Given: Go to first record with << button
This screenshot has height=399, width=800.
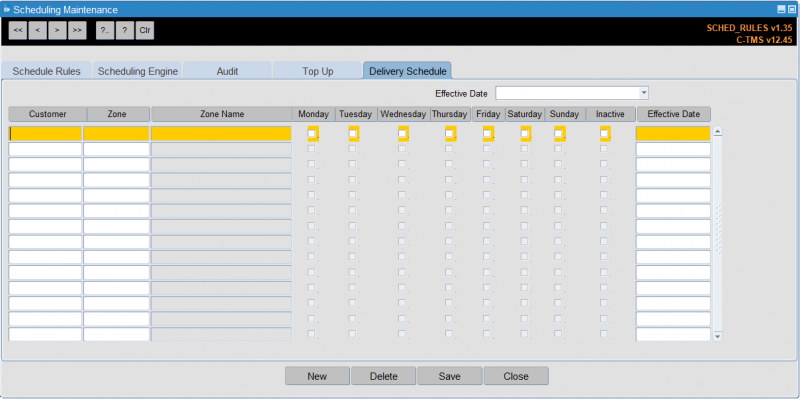Looking at the screenshot, I should (x=18, y=31).
